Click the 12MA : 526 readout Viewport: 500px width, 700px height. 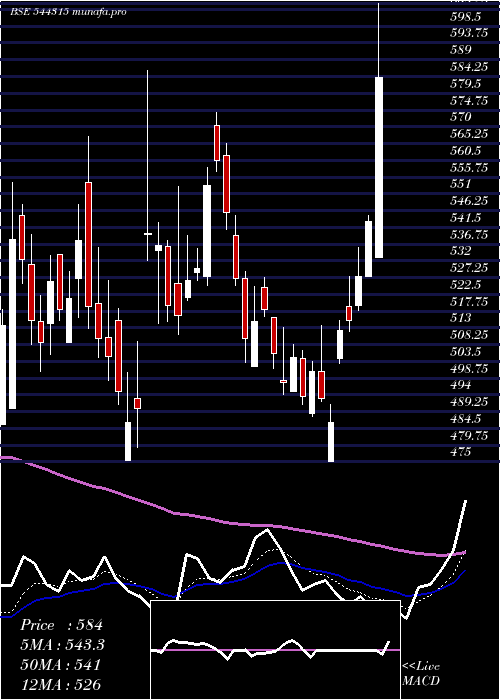pos(61,684)
